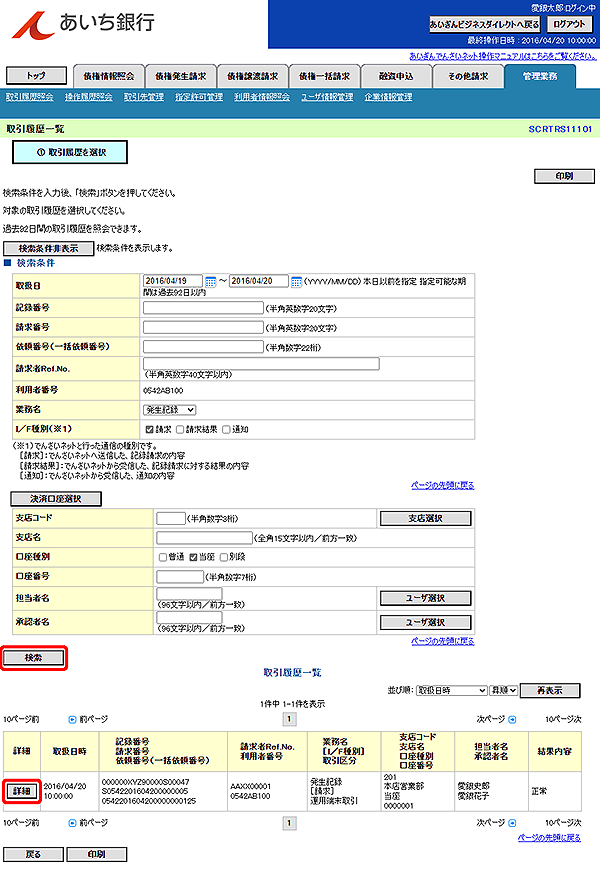Focus 承認者名 input field
Image resolution: width=600 pixels, height=870 pixels.
(x=189, y=618)
